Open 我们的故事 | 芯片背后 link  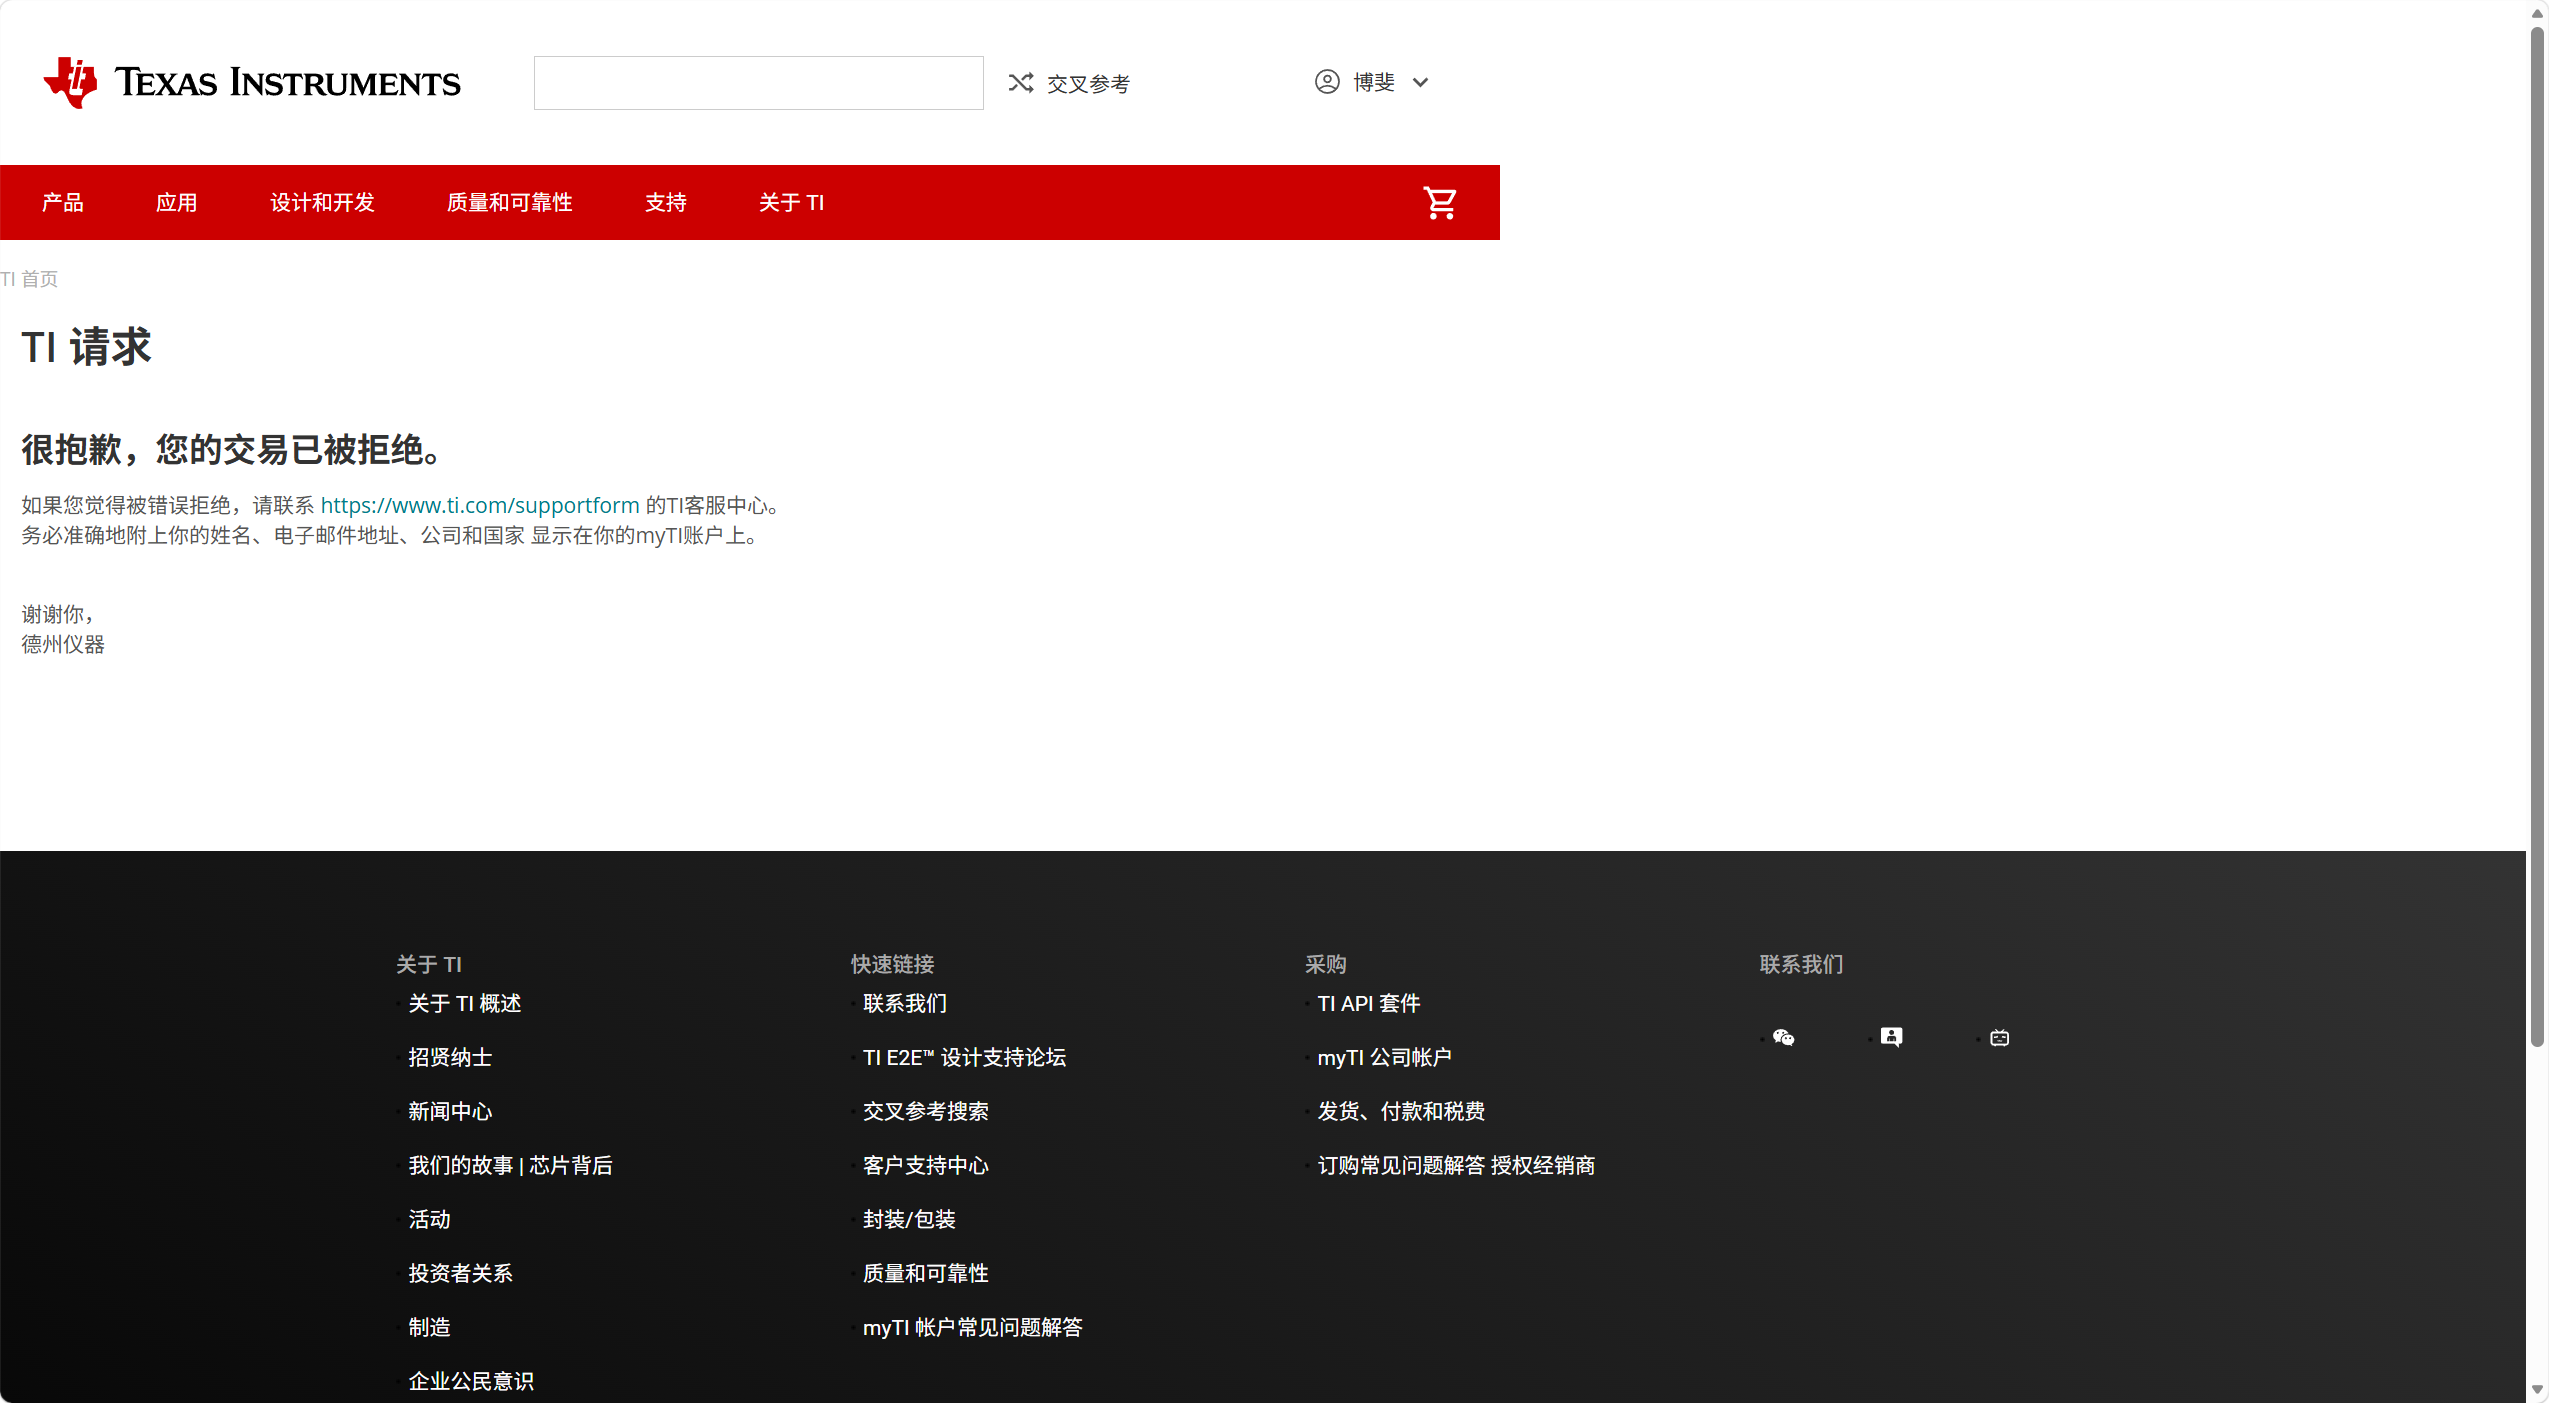click(x=510, y=1166)
